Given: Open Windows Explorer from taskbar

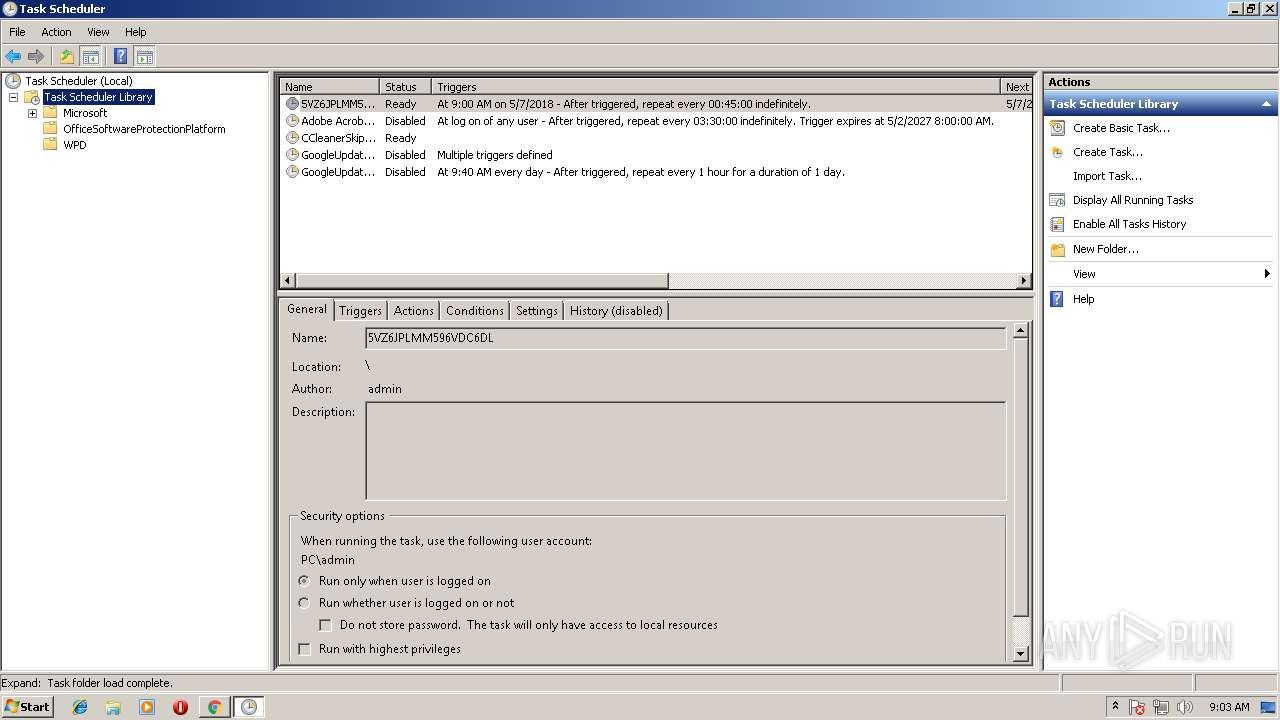Looking at the screenshot, I should [x=113, y=707].
